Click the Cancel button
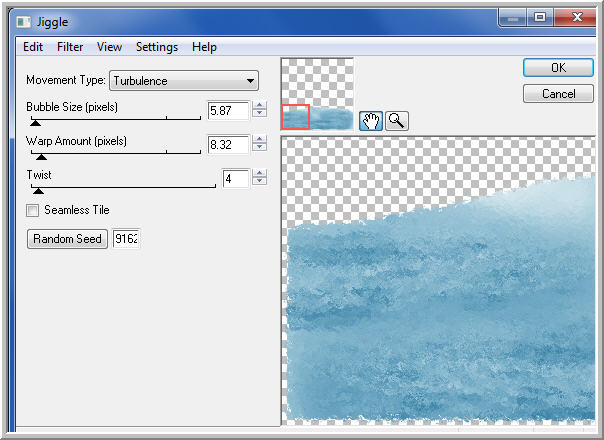604x440 pixels. (x=558, y=94)
